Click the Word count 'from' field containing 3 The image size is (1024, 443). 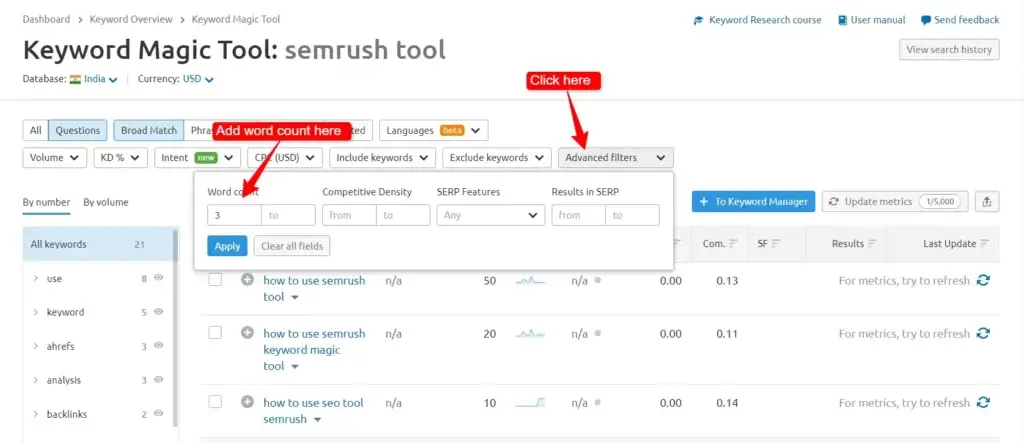point(234,215)
